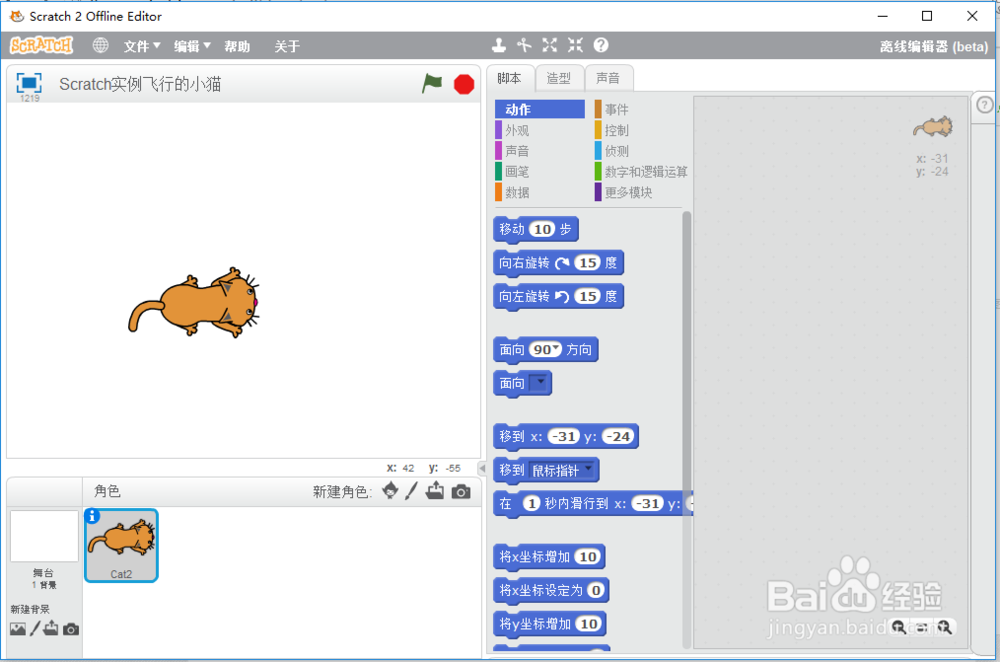1000x662 pixels.
Task: Collapse stage with the small arrow
Action: 482,469
